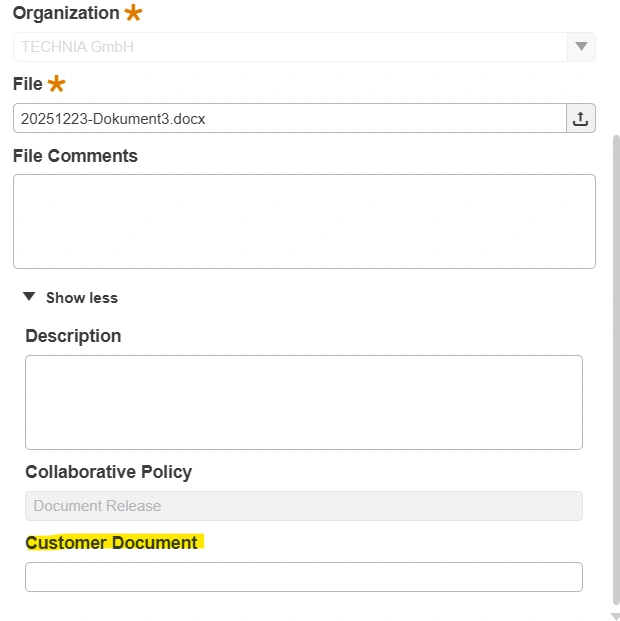This screenshot has height=621, width=620.
Task: Click the Collaborative Policy label
Action: 108,472
